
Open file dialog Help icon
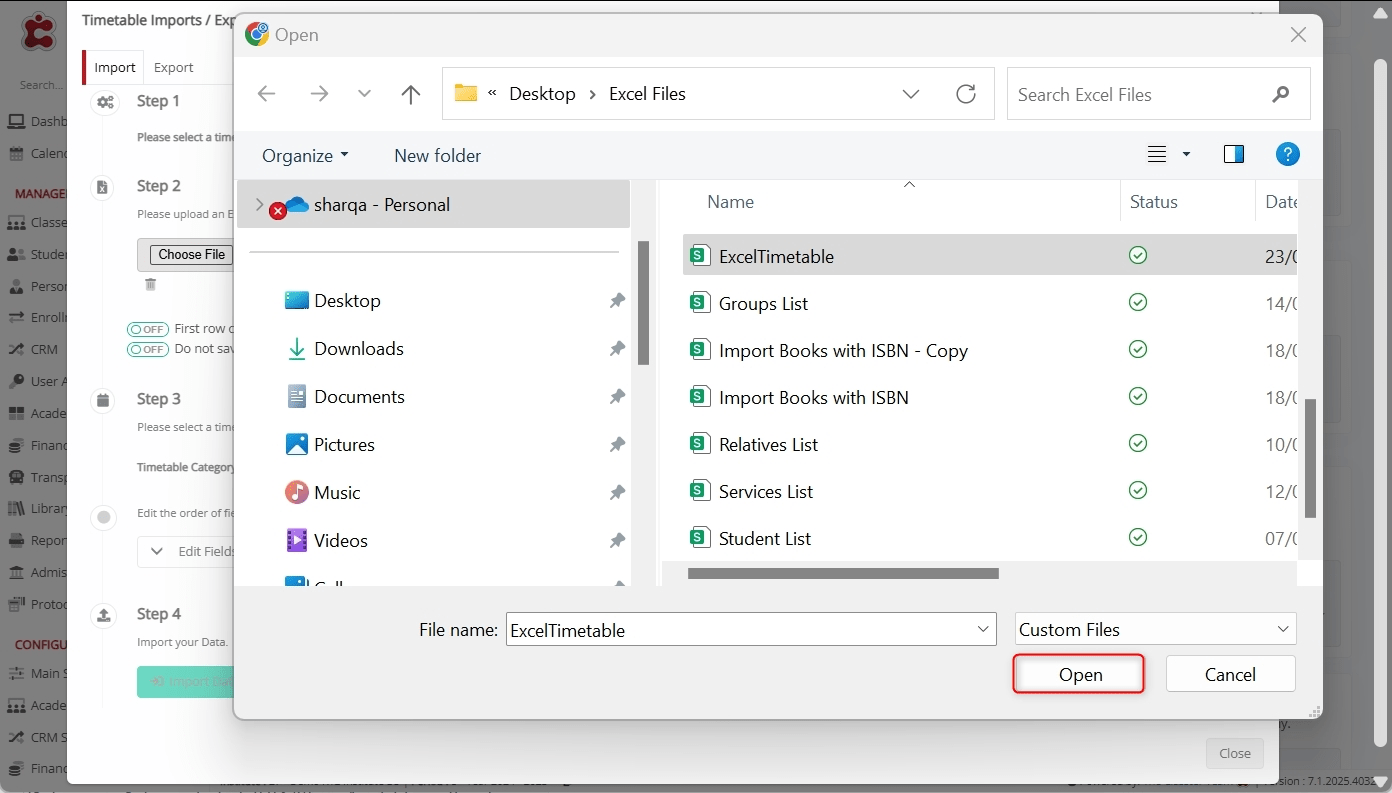(1287, 154)
